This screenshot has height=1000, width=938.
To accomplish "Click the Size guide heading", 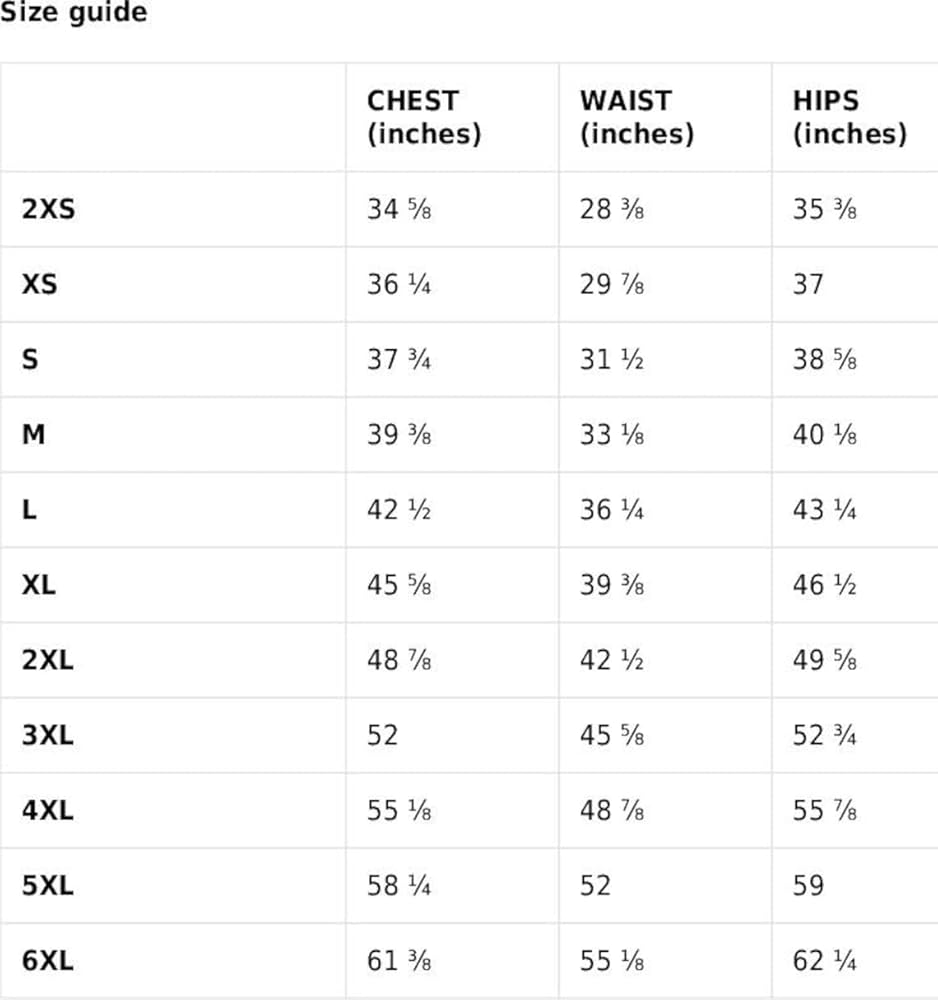I will 73,13.
